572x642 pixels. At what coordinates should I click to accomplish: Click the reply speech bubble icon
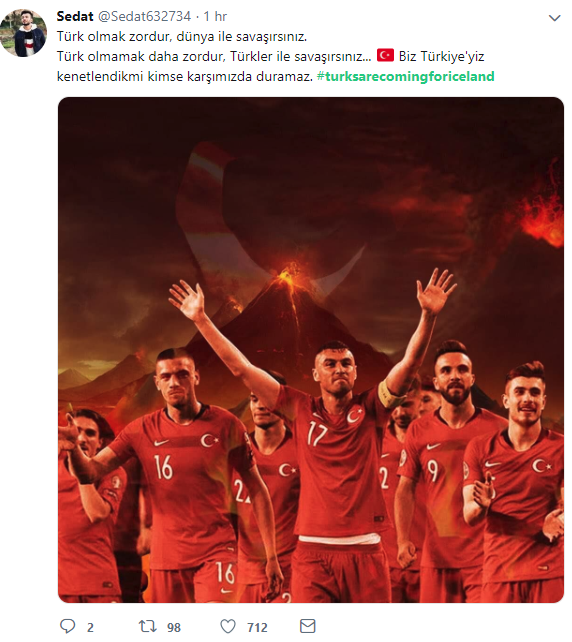[68, 626]
